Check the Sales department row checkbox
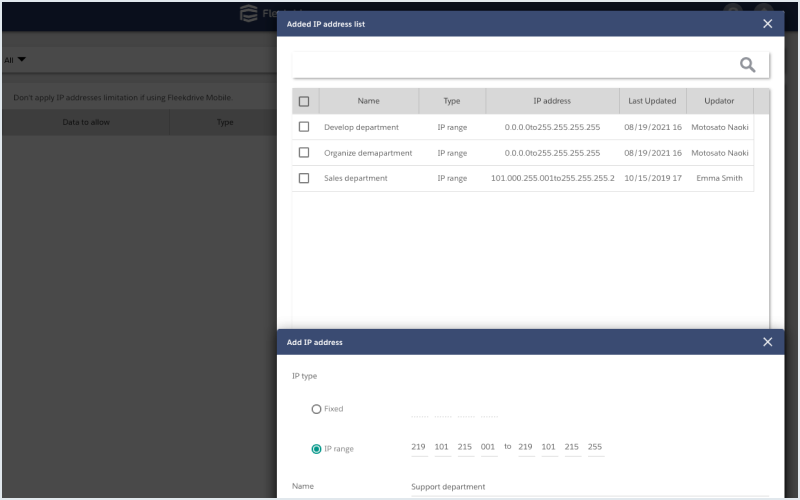The width and height of the screenshot is (800, 500). (304, 178)
